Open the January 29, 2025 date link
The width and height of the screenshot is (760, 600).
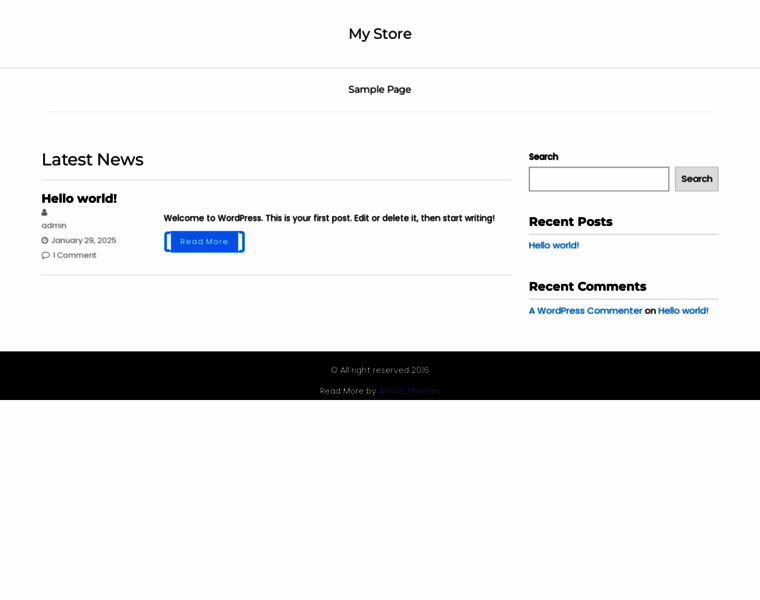click(x=83, y=240)
